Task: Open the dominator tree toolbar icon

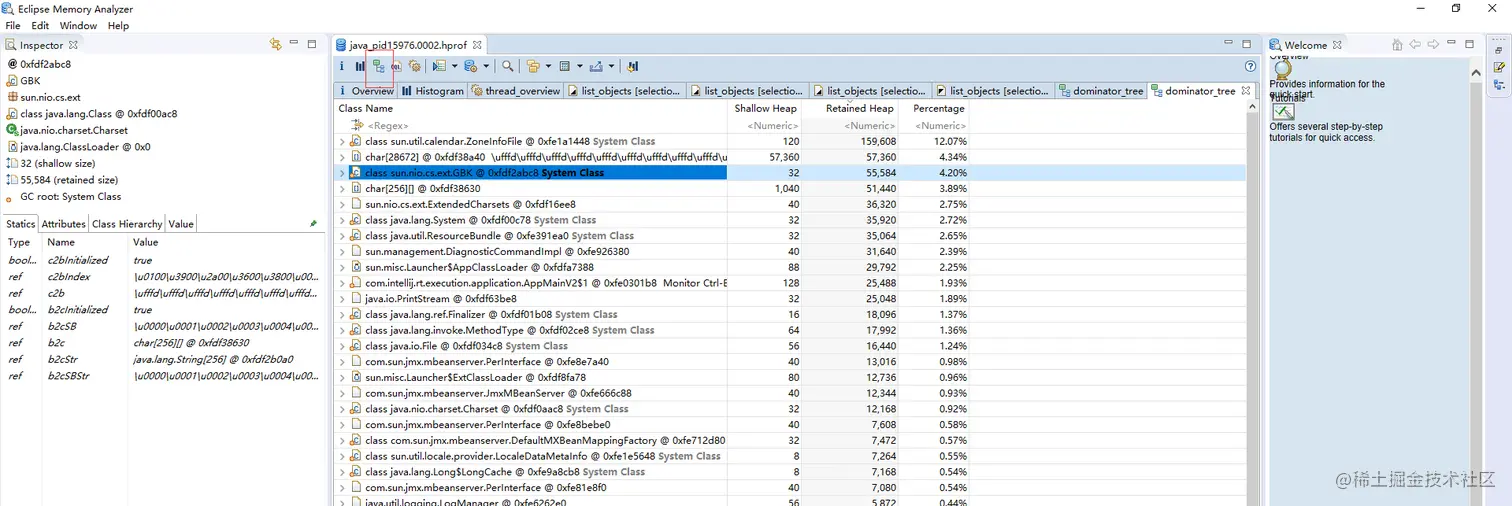Action: 378,67
